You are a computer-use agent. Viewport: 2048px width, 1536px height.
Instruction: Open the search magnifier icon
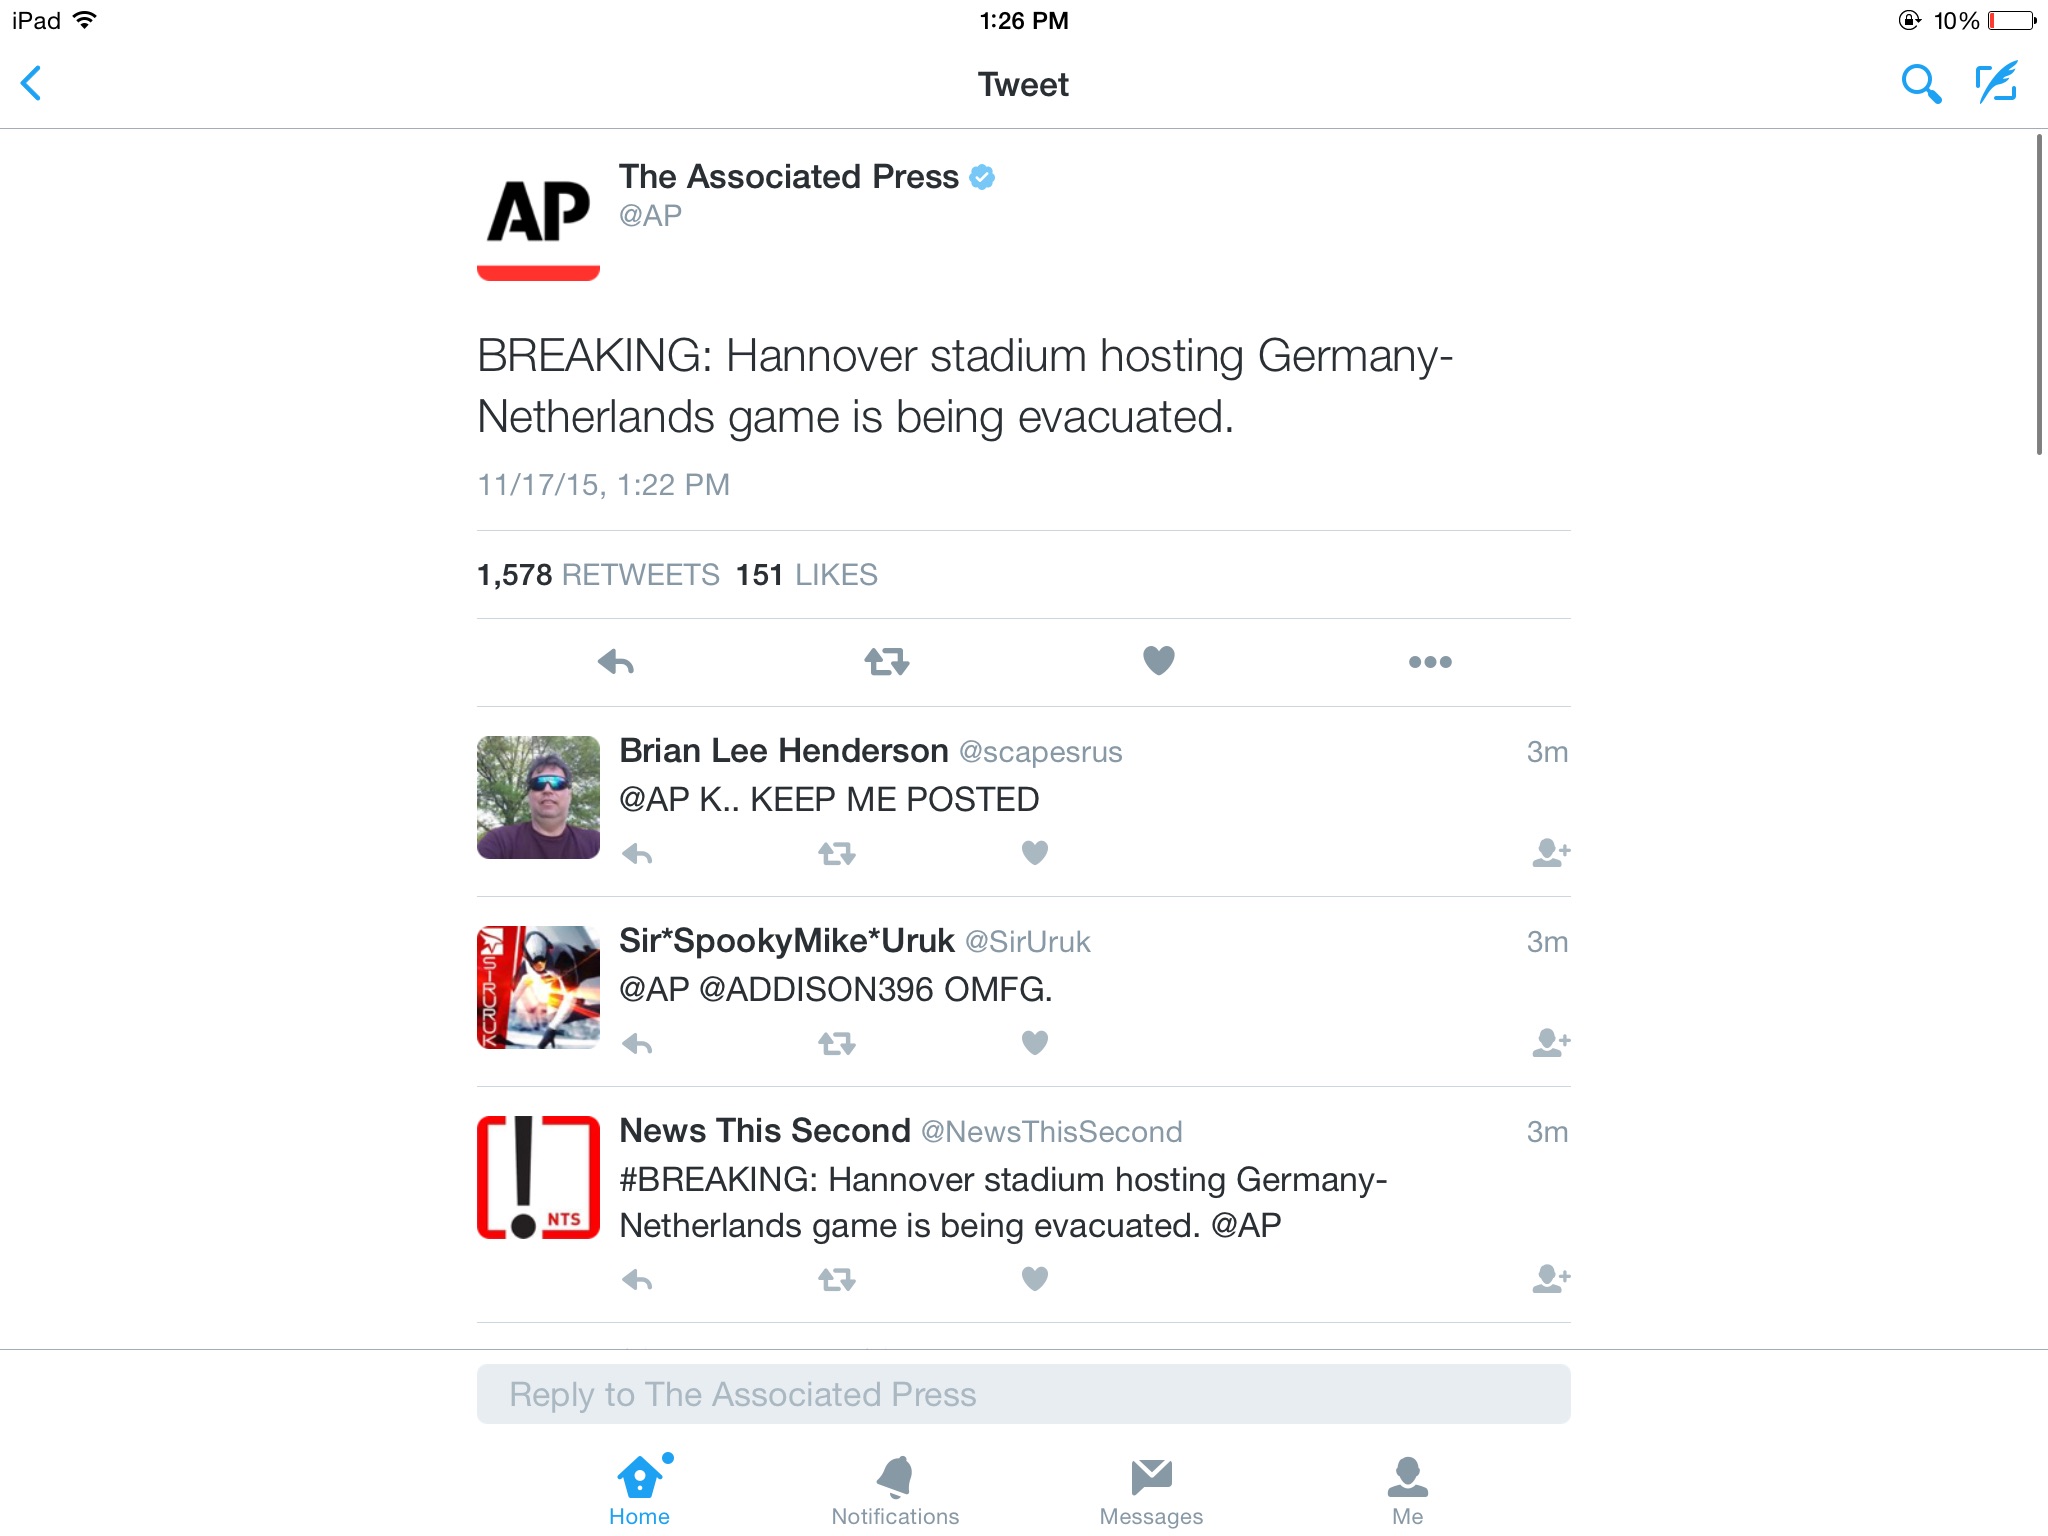click(x=1920, y=84)
